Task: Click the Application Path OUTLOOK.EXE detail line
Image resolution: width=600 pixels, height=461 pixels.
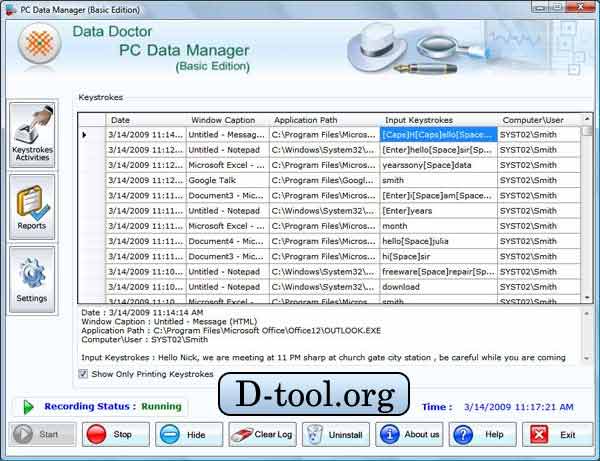Action: (x=231, y=331)
